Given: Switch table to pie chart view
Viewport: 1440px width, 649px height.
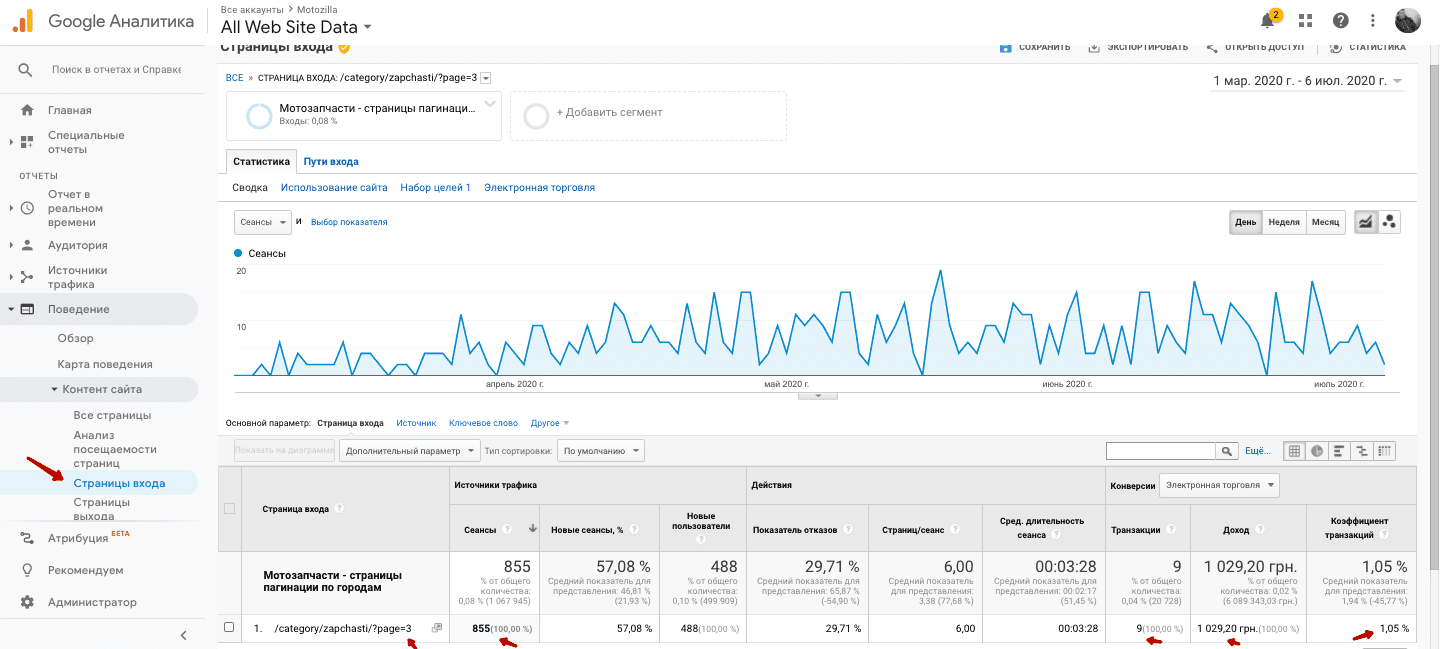Looking at the screenshot, I should pyautogui.click(x=1317, y=451).
